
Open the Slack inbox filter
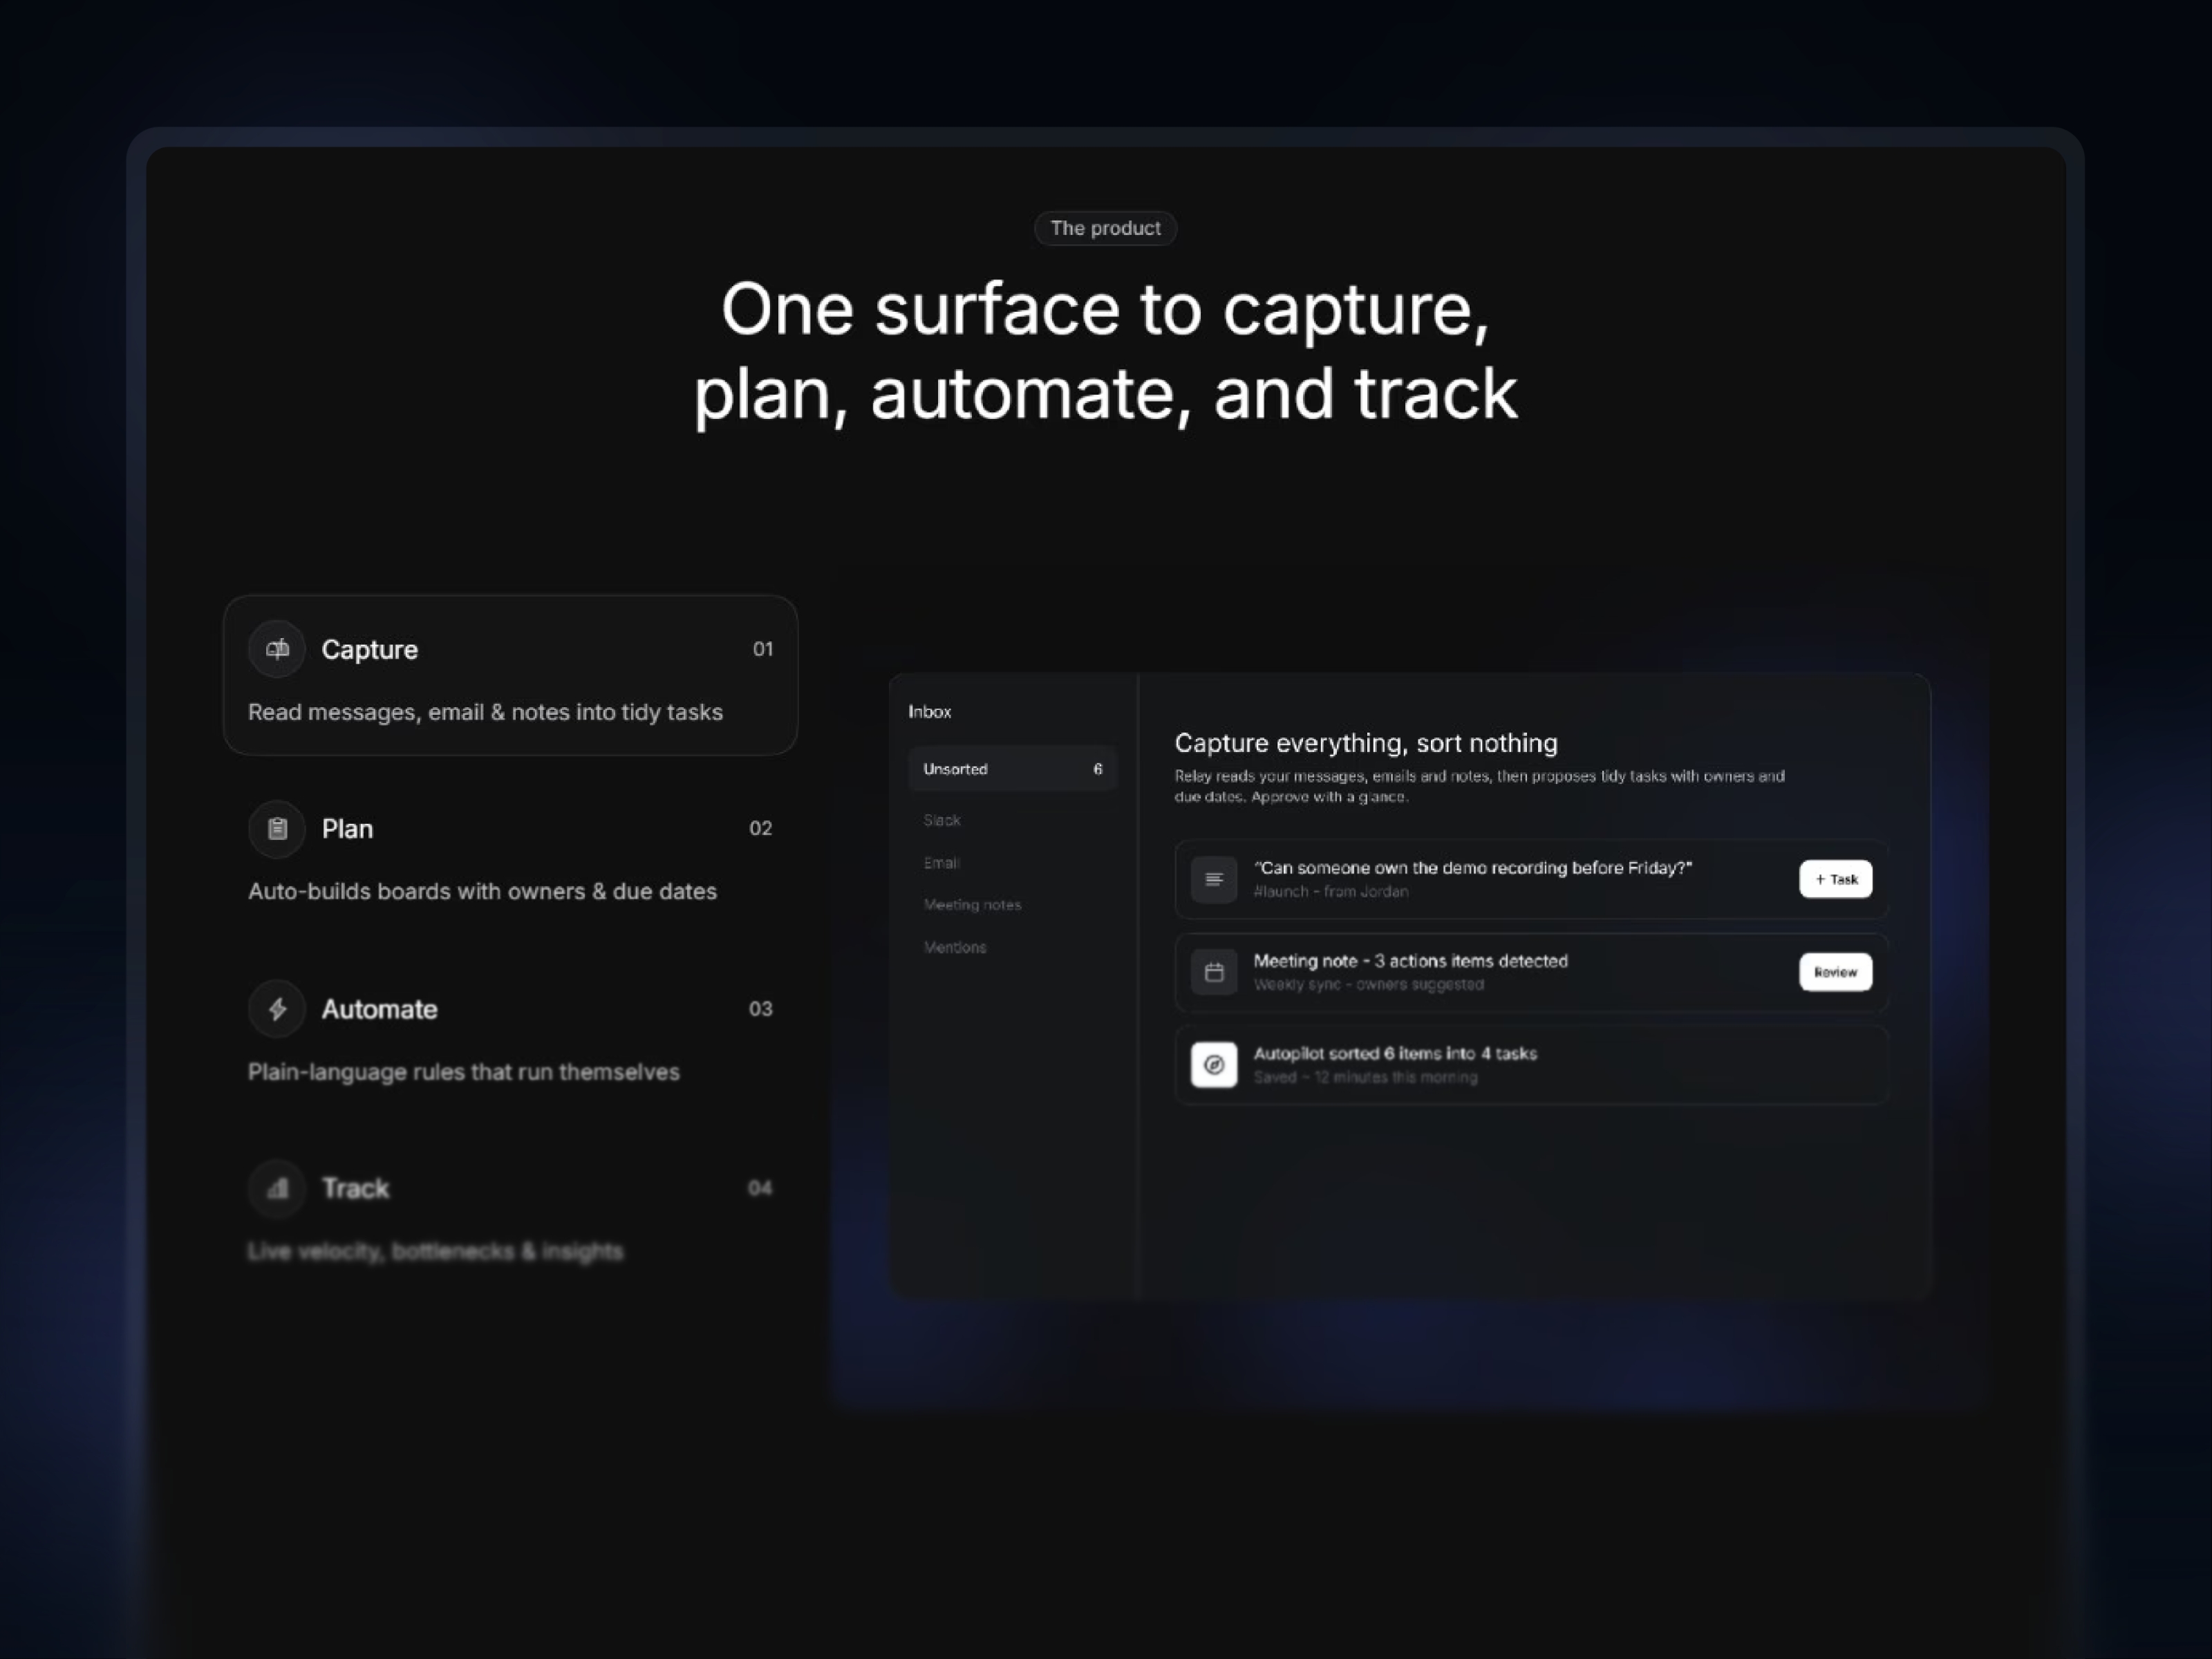(x=942, y=820)
